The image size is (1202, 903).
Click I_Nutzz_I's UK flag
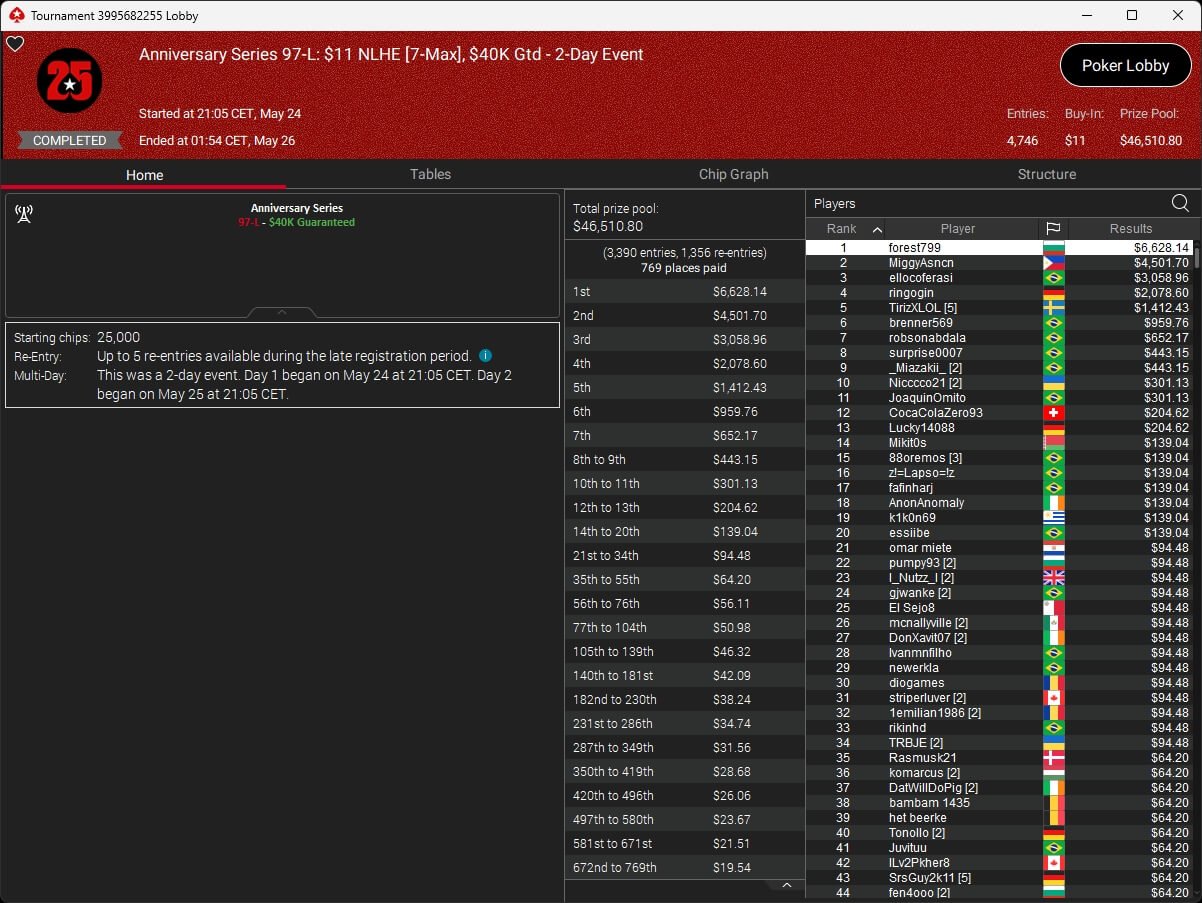point(1054,578)
